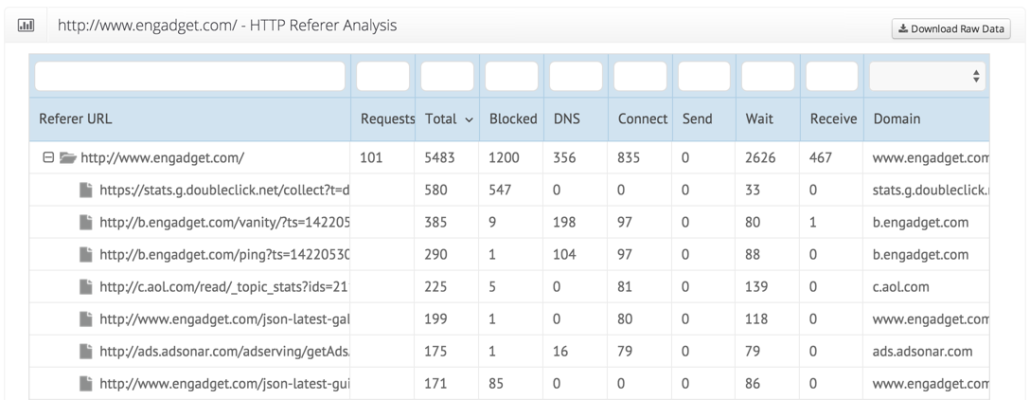Click the Requests value 101

coord(371,158)
